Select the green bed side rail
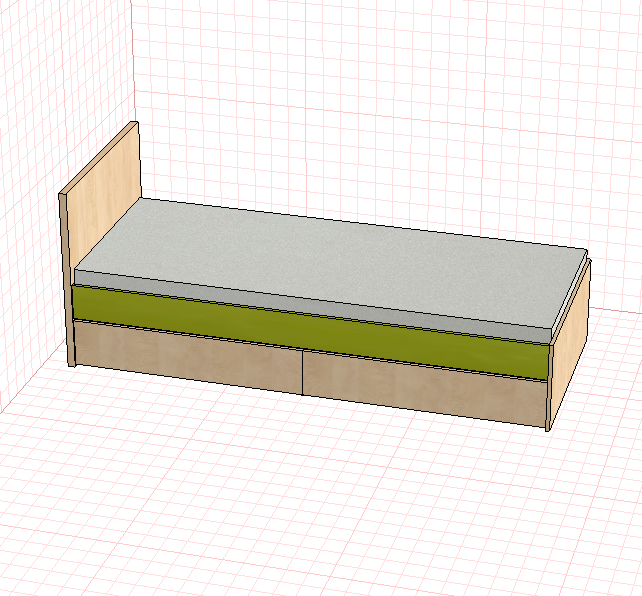Image resolution: width=642 pixels, height=596 pixels. click(310, 332)
